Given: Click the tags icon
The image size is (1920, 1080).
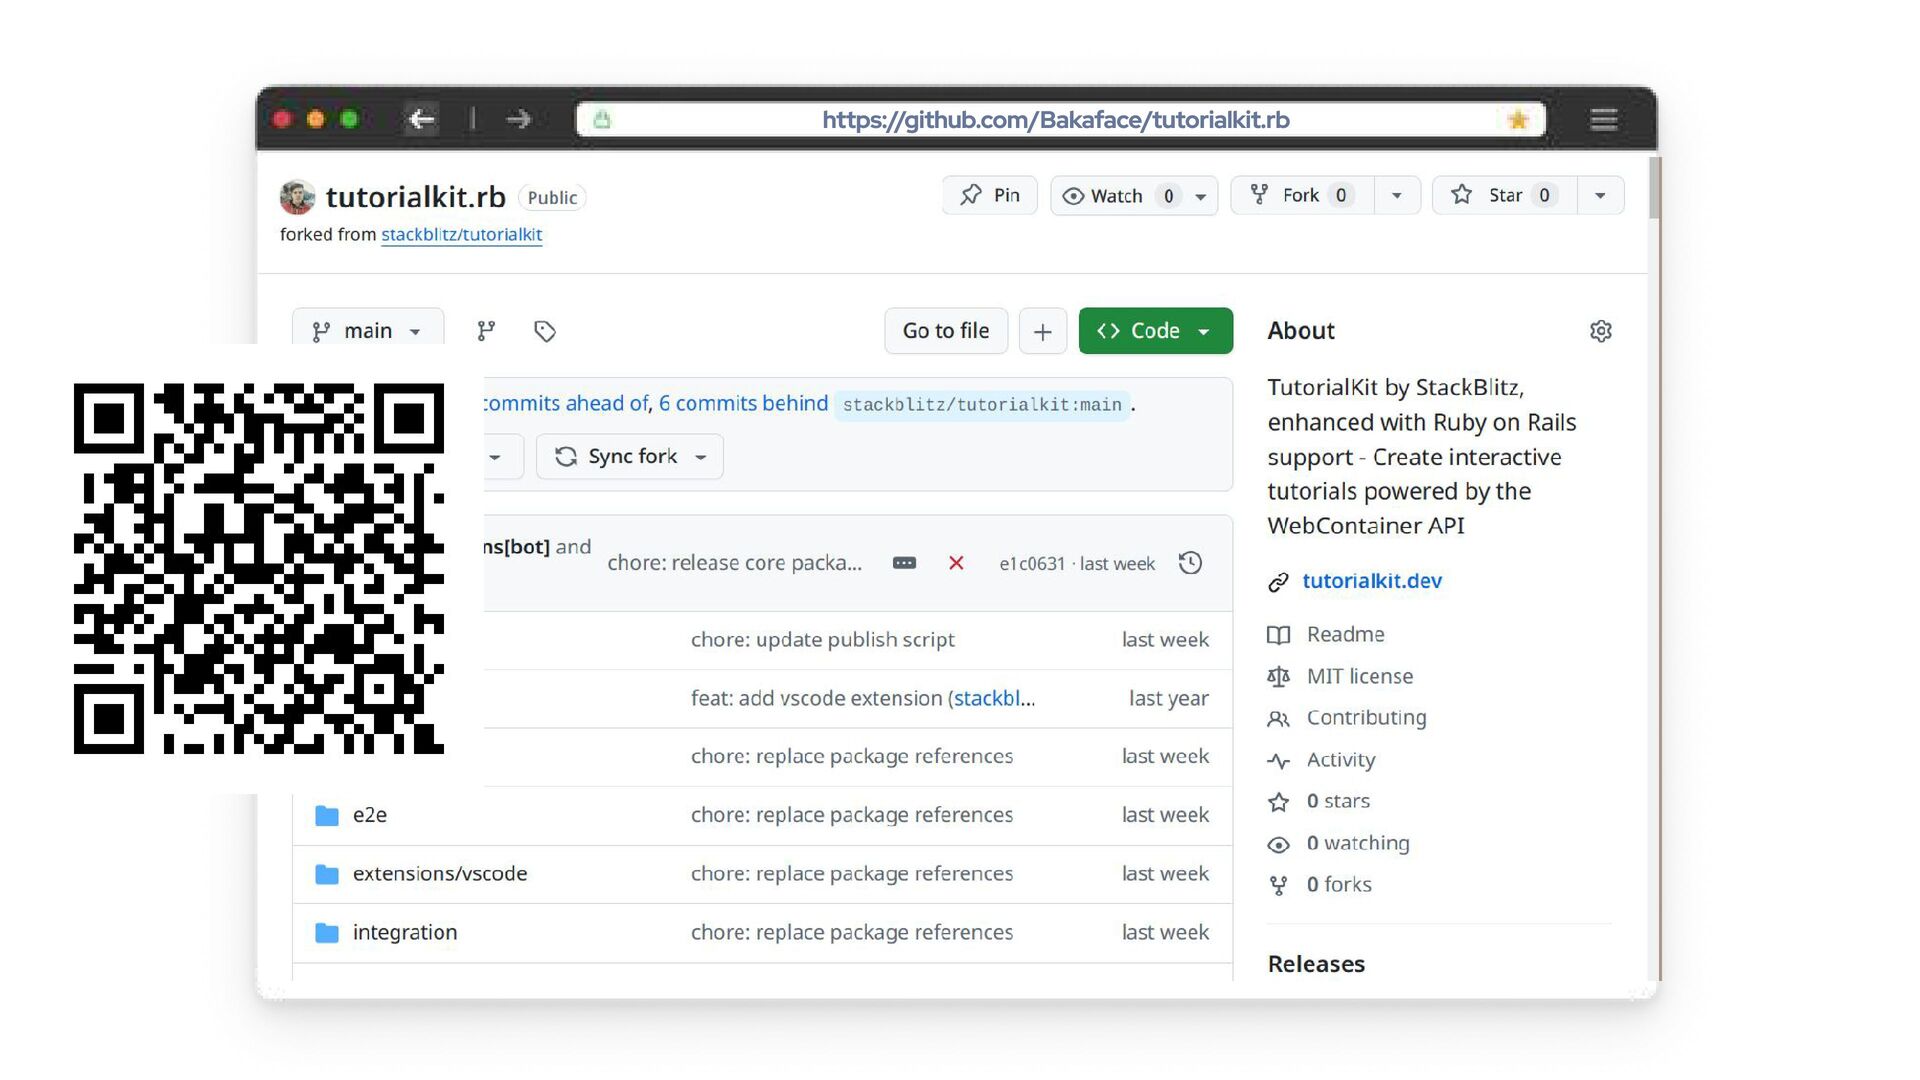Looking at the screenshot, I should (545, 331).
